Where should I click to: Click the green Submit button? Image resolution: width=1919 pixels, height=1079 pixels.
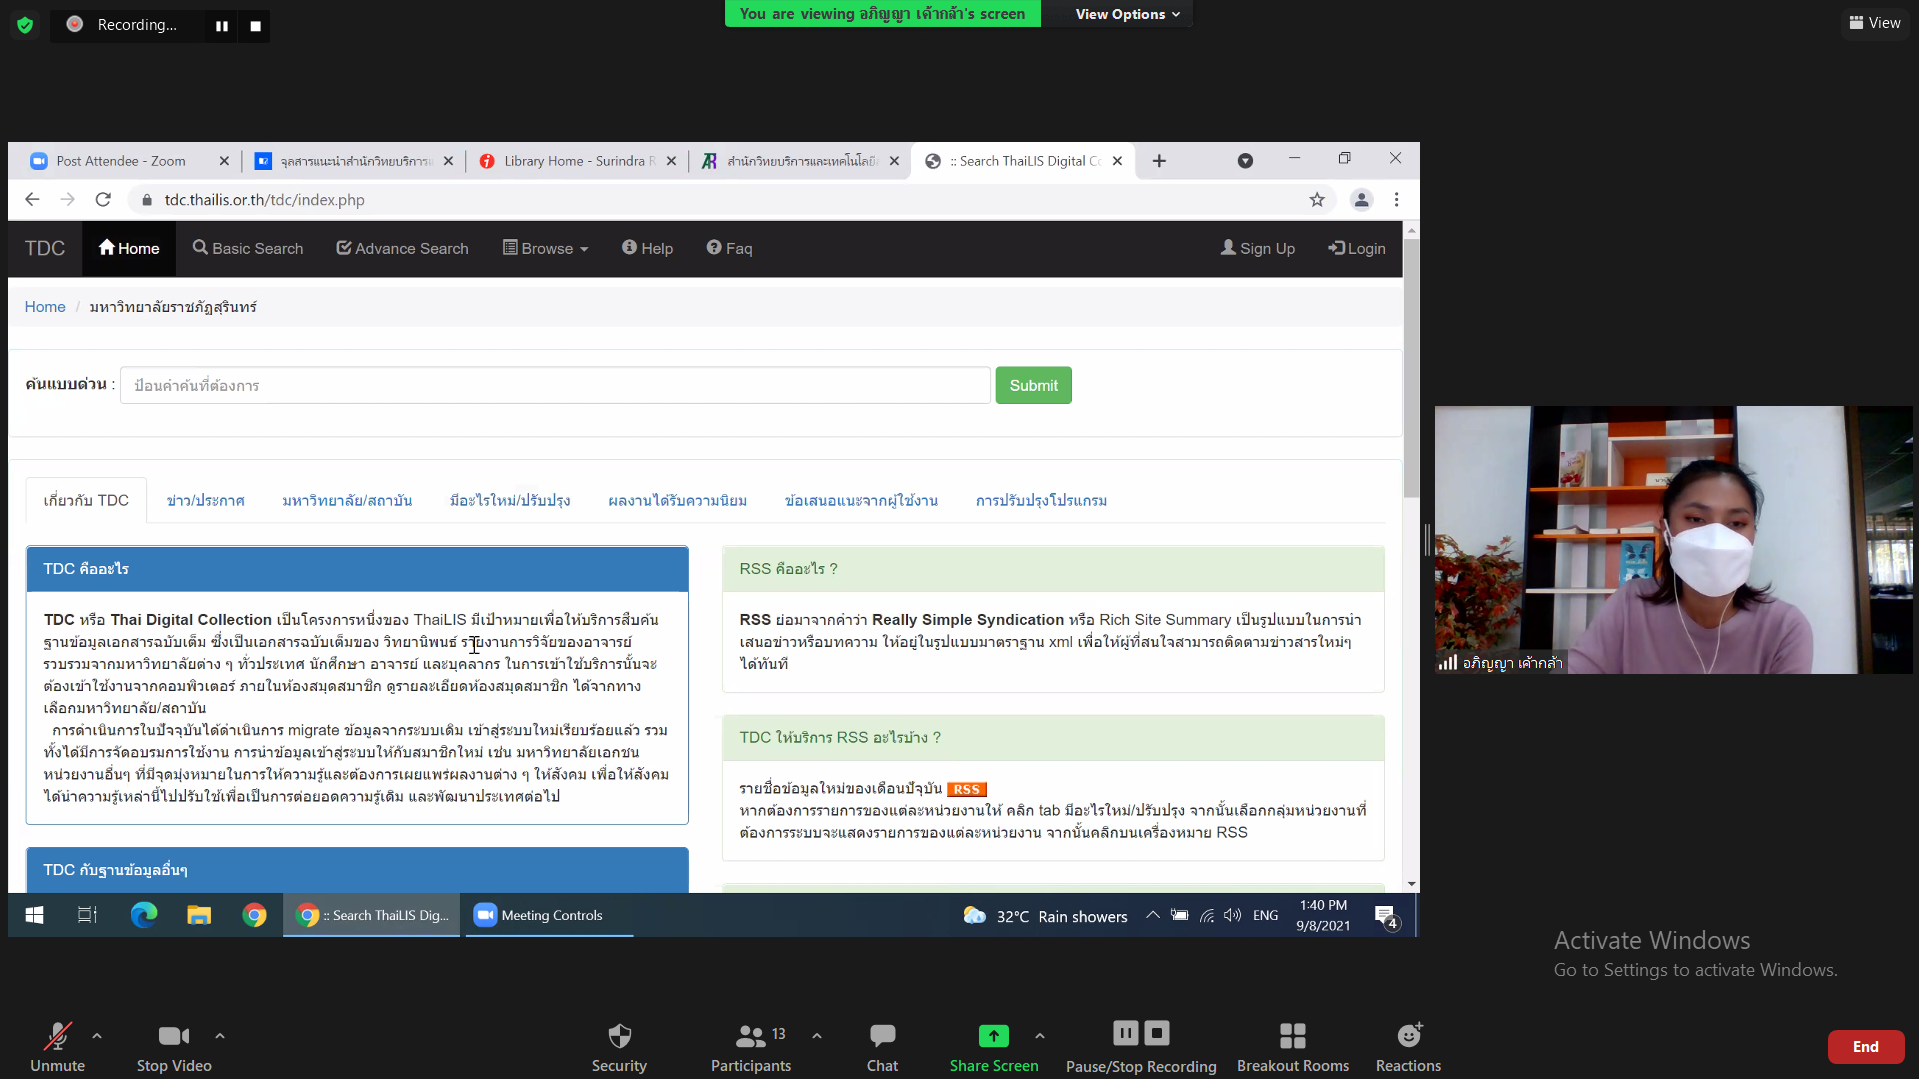point(1033,385)
